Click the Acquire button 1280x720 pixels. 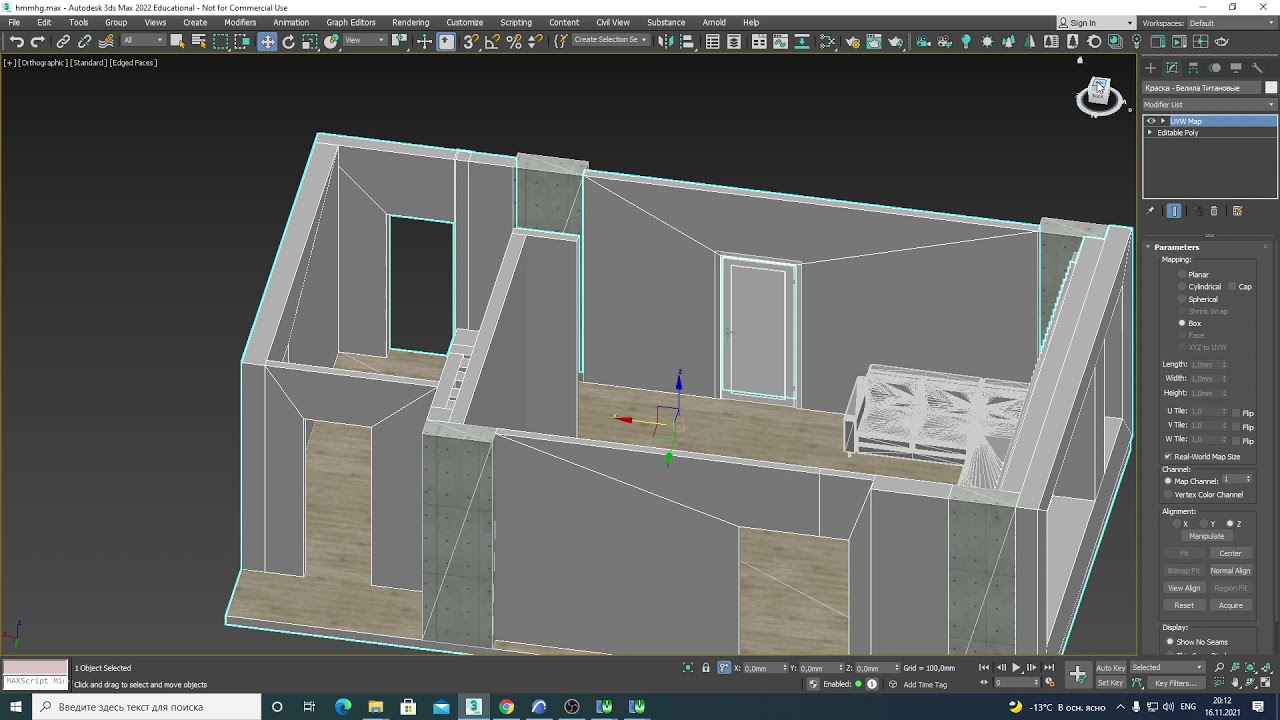(1230, 605)
